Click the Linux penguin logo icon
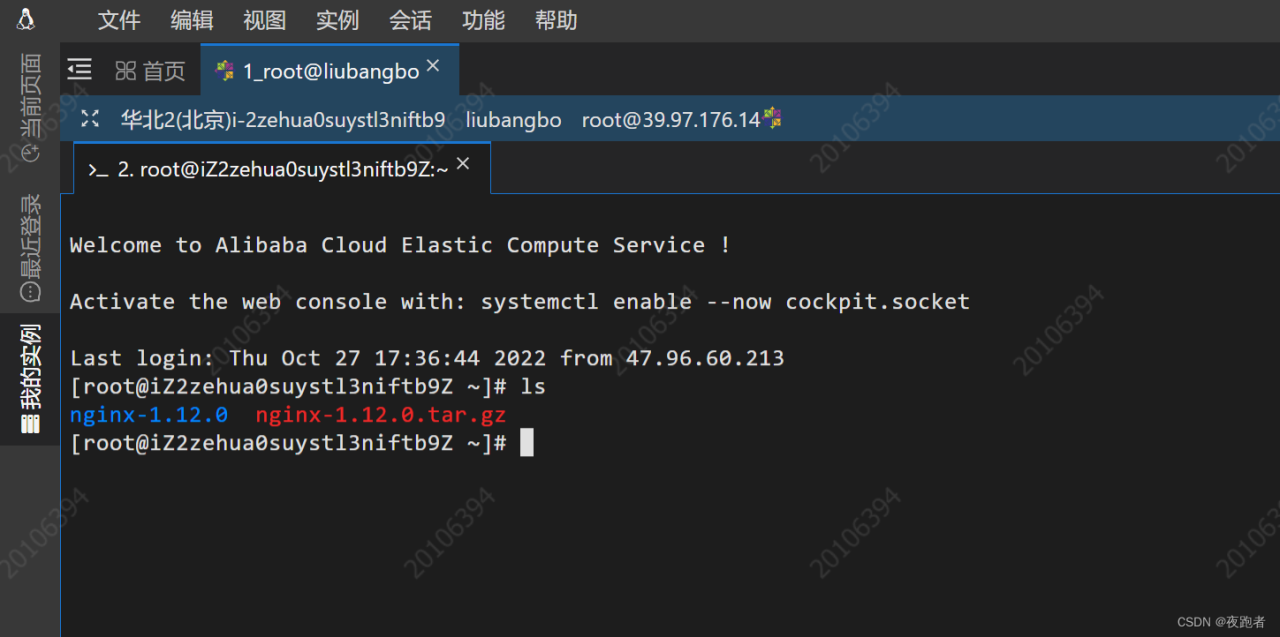The height and width of the screenshot is (637, 1280). pyautogui.click(x=26, y=19)
